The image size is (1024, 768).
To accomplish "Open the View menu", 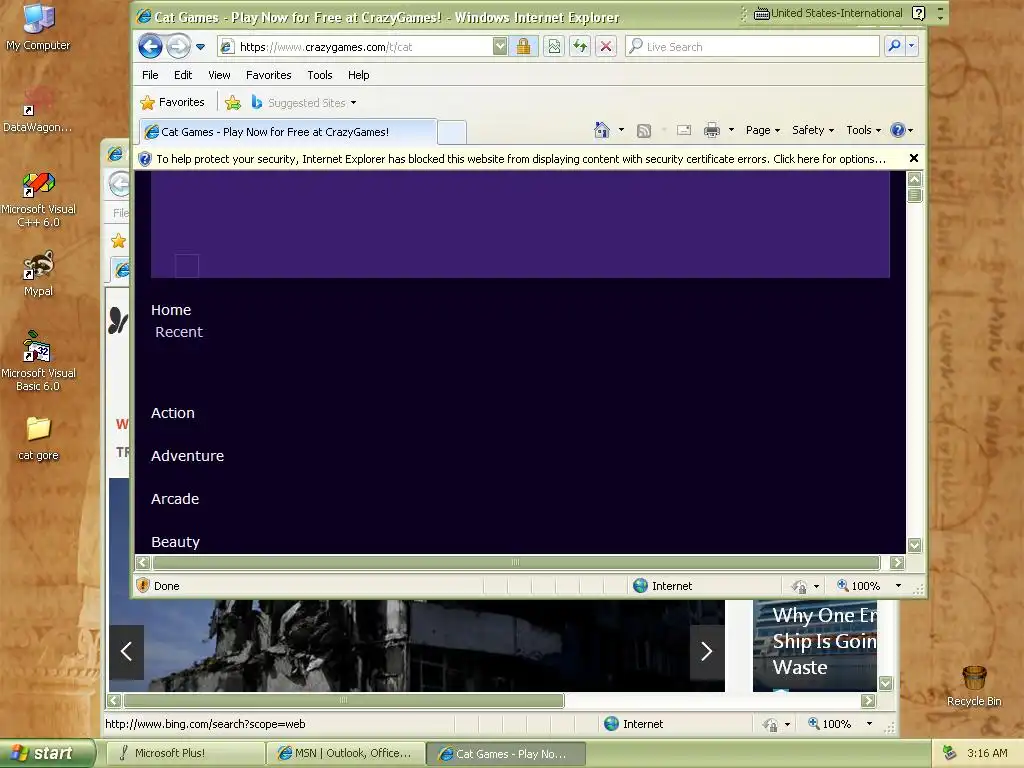I will tap(219, 75).
